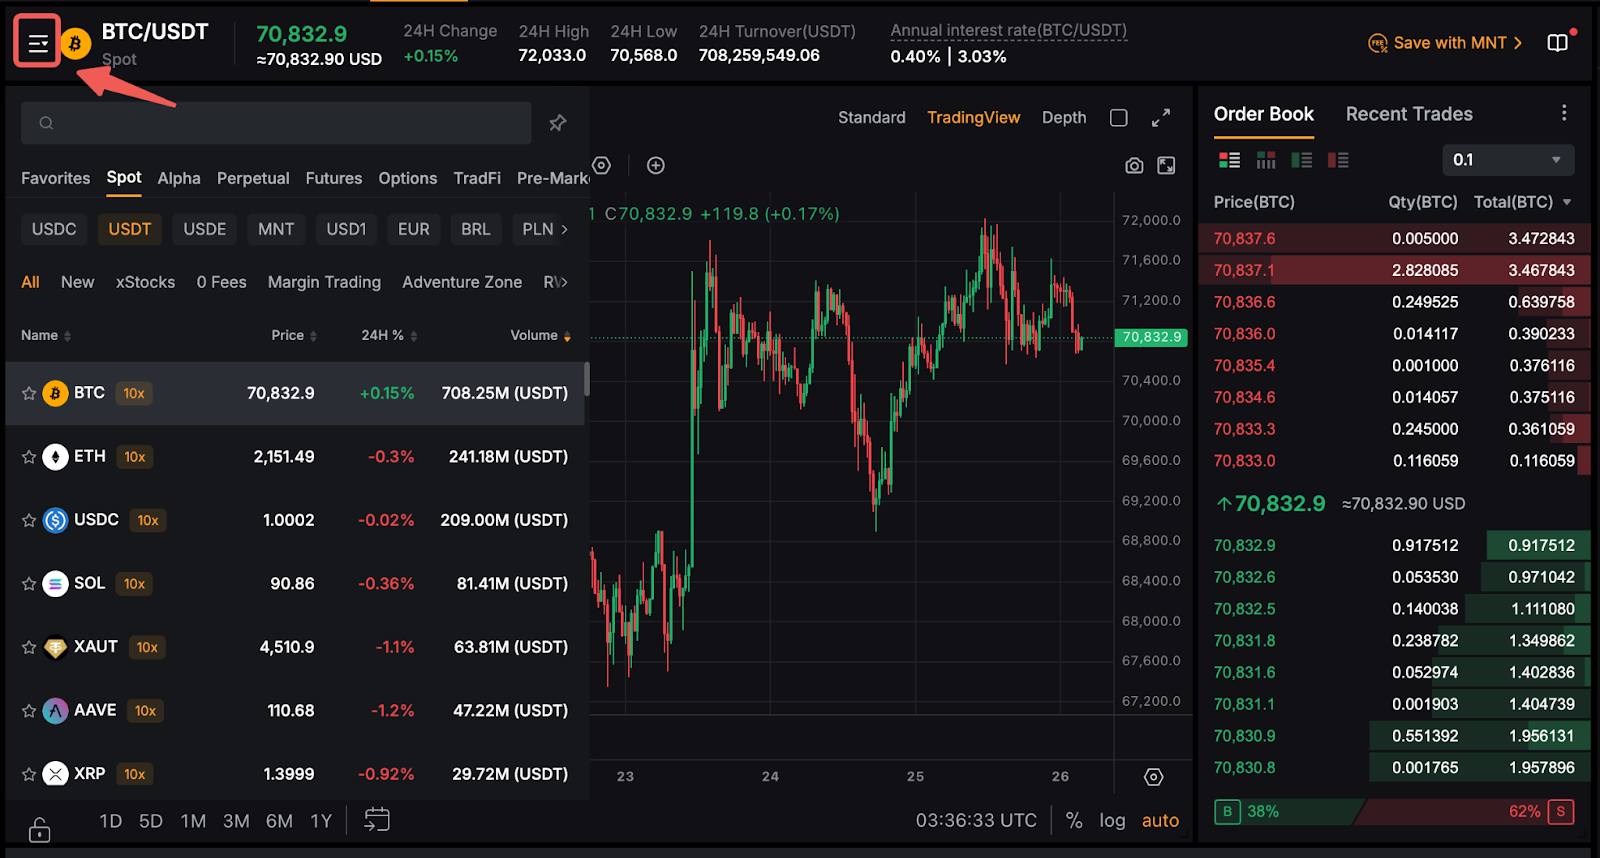Switch to the Recent Trades tab
The image size is (1600, 858).
pyautogui.click(x=1408, y=114)
